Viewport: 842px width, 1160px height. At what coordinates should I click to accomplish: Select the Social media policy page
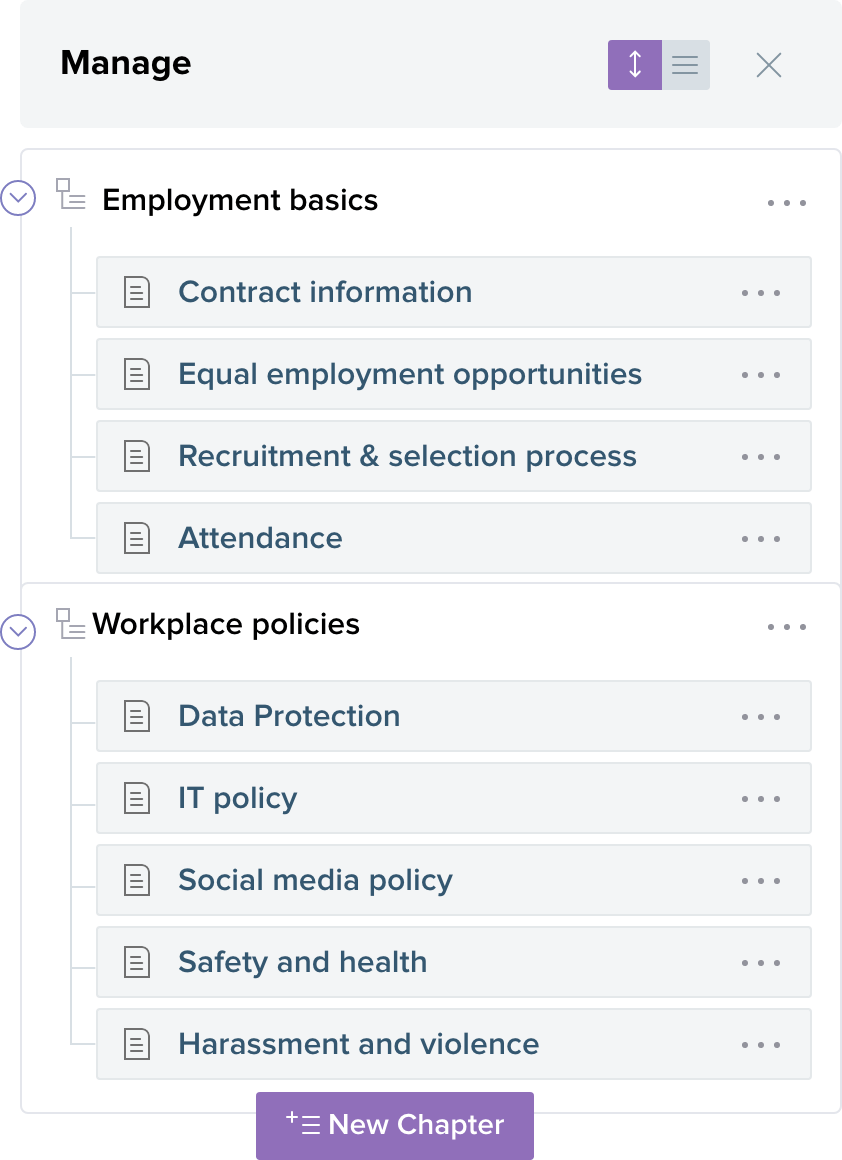coord(315,880)
